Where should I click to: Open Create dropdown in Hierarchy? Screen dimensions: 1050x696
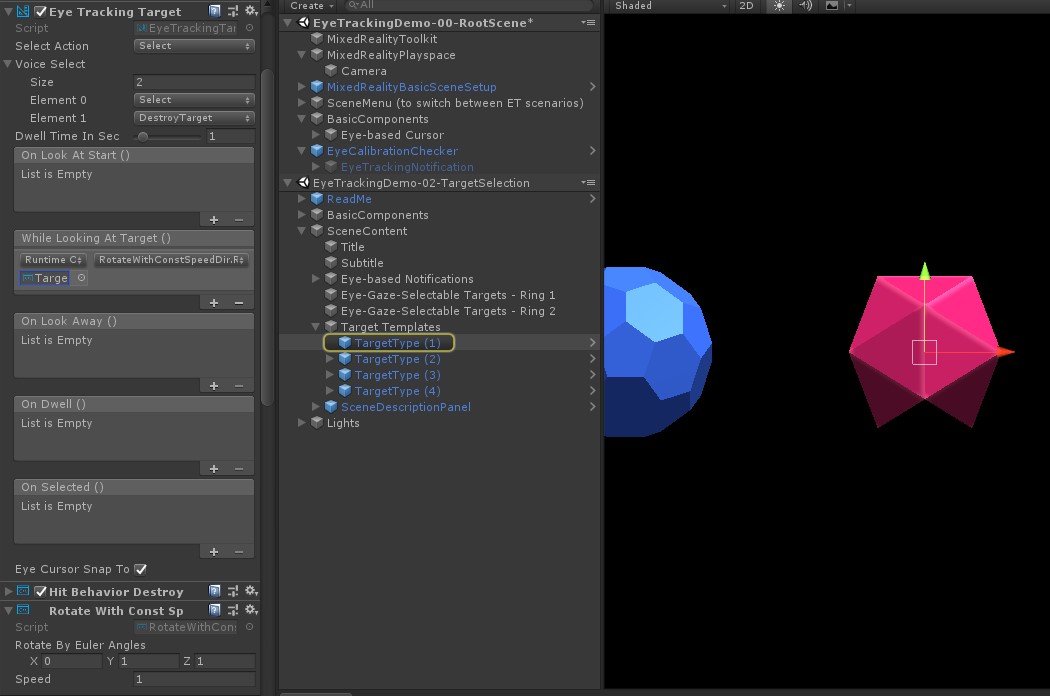[311, 5]
